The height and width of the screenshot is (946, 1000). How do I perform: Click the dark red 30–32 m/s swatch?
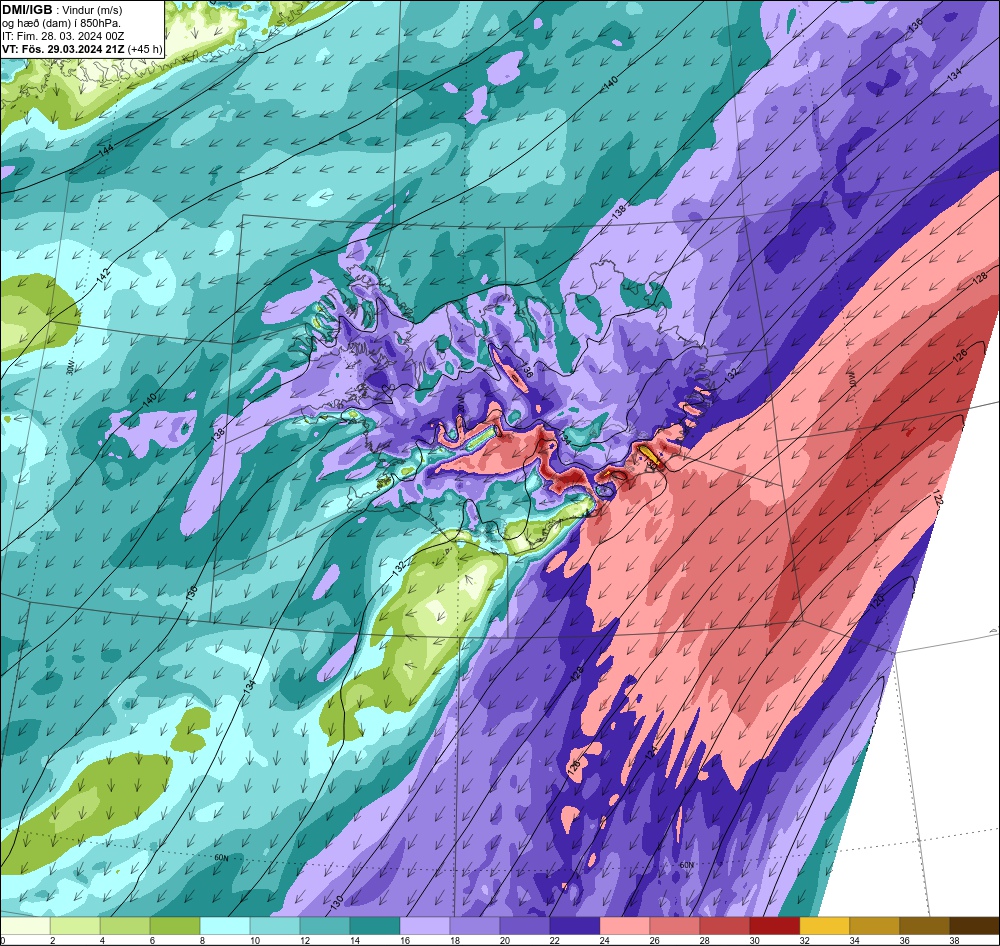(x=774, y=926)
